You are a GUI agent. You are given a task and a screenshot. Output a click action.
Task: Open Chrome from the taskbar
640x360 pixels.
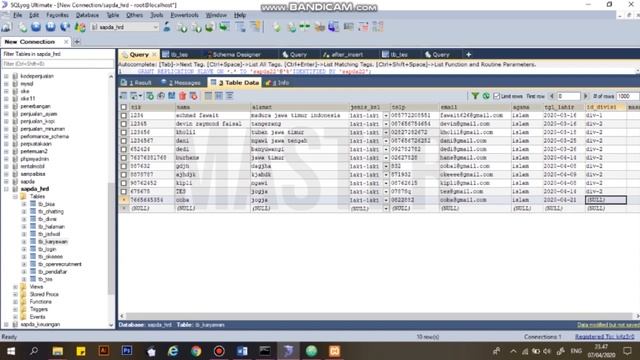(196, 351)
